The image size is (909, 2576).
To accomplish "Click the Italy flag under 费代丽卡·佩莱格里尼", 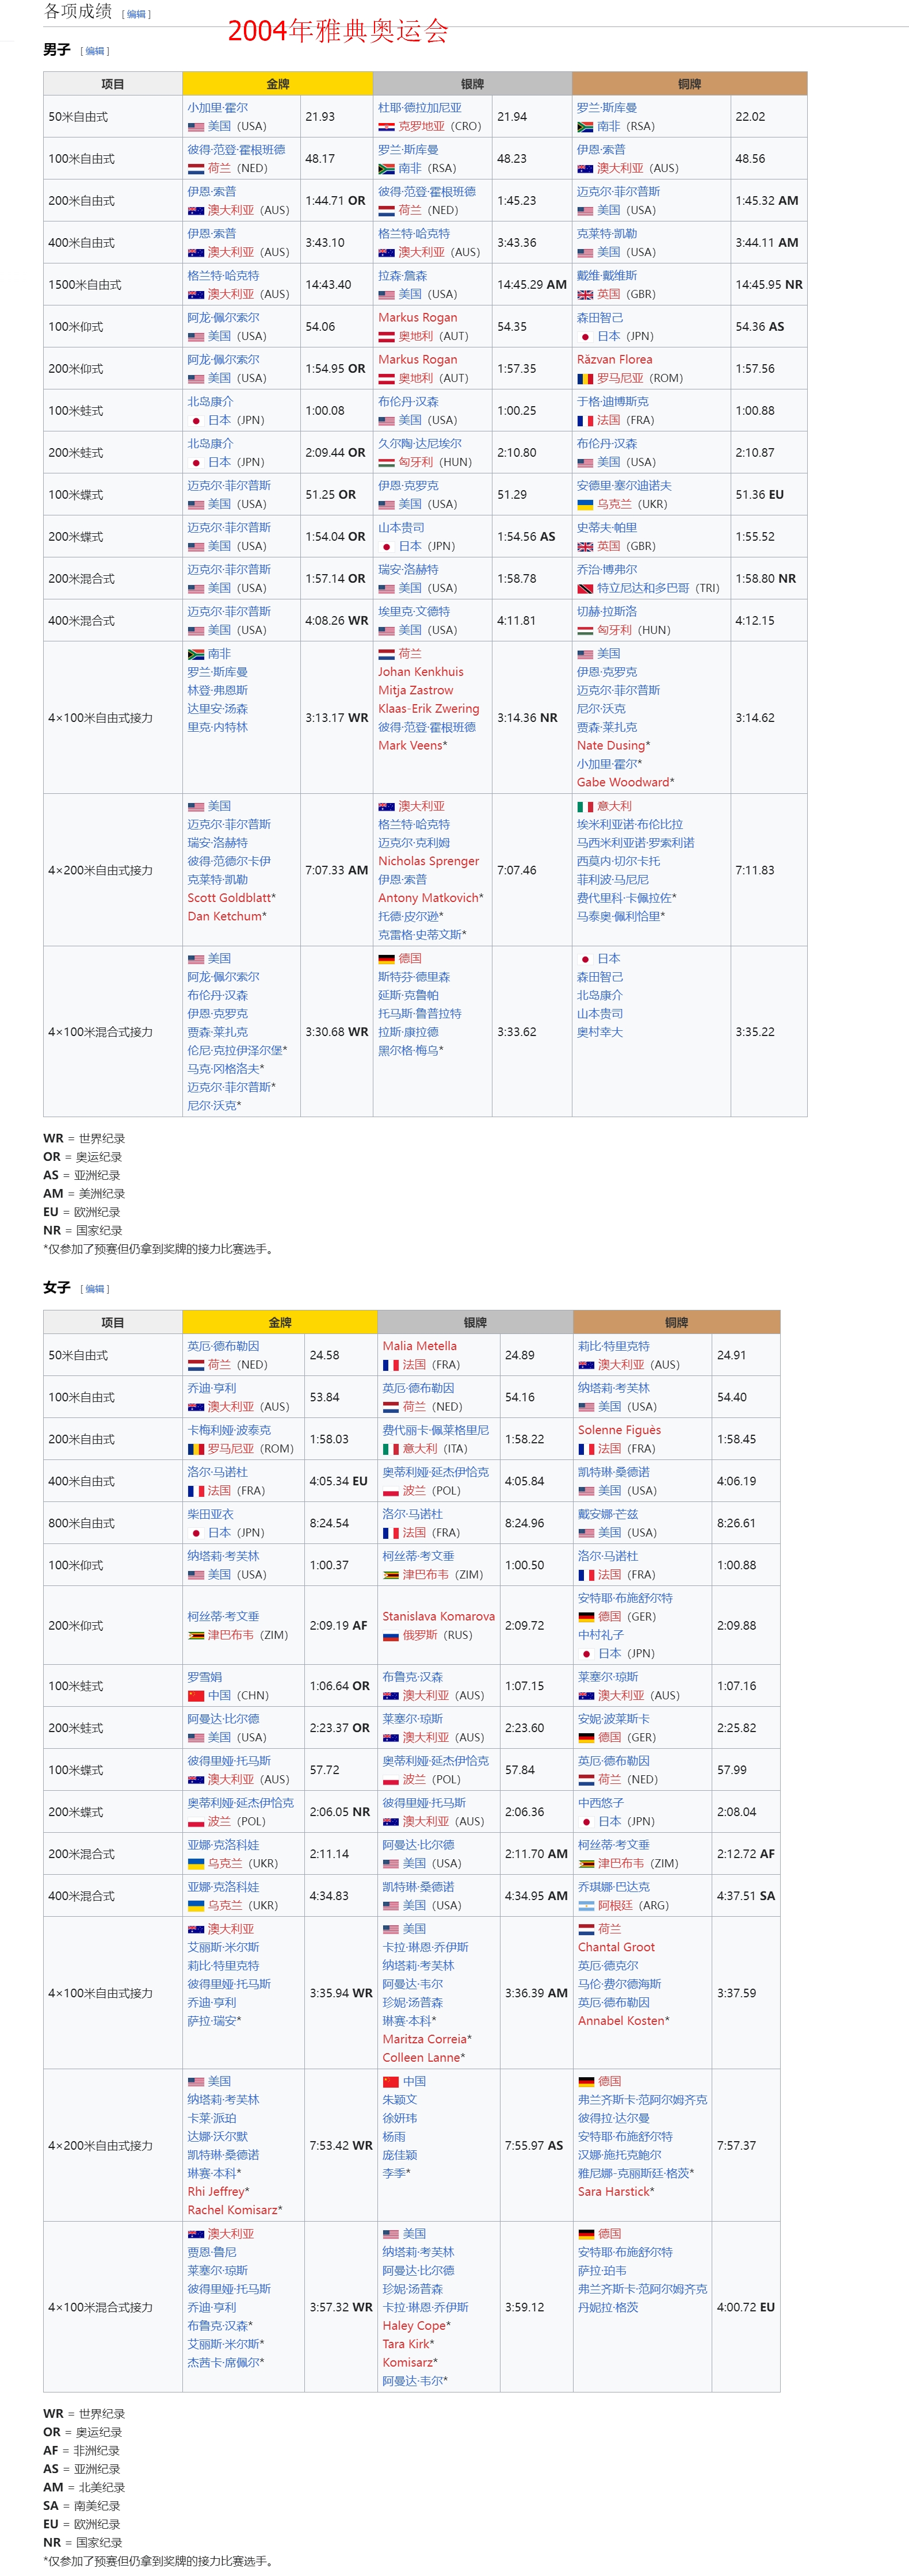I will coord(391,1449).
